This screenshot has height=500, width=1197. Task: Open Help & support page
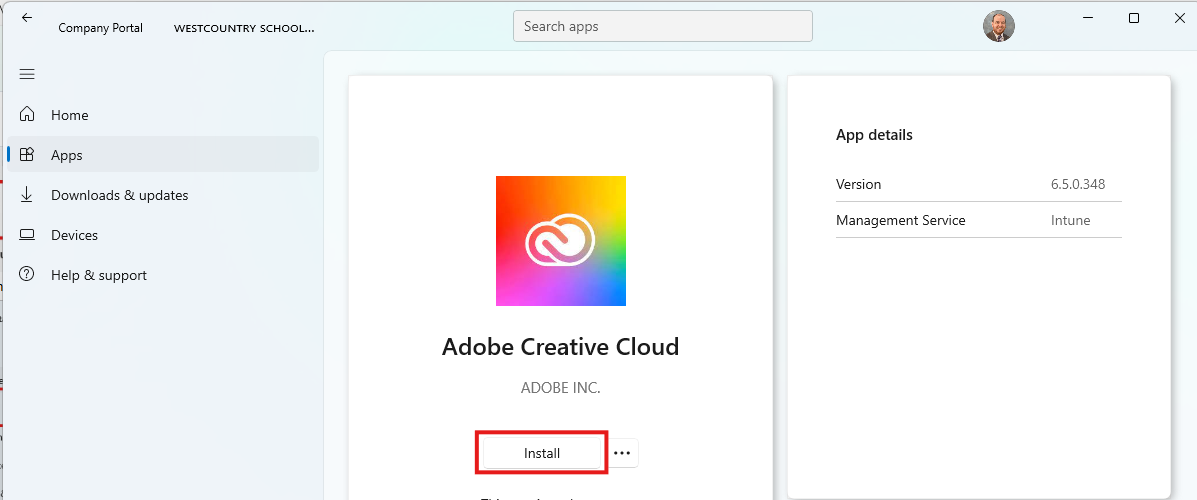[99, 275]
